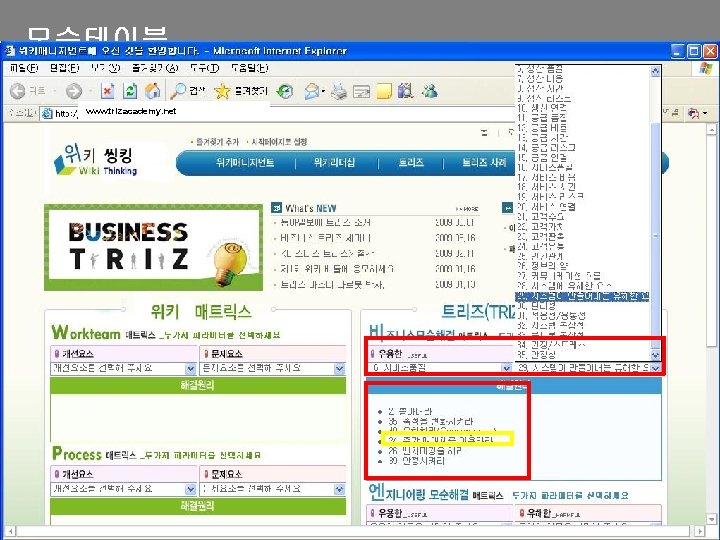Click the Stop icon with the red X
This screenshot has height=540, width=720.
pos(107,91)
